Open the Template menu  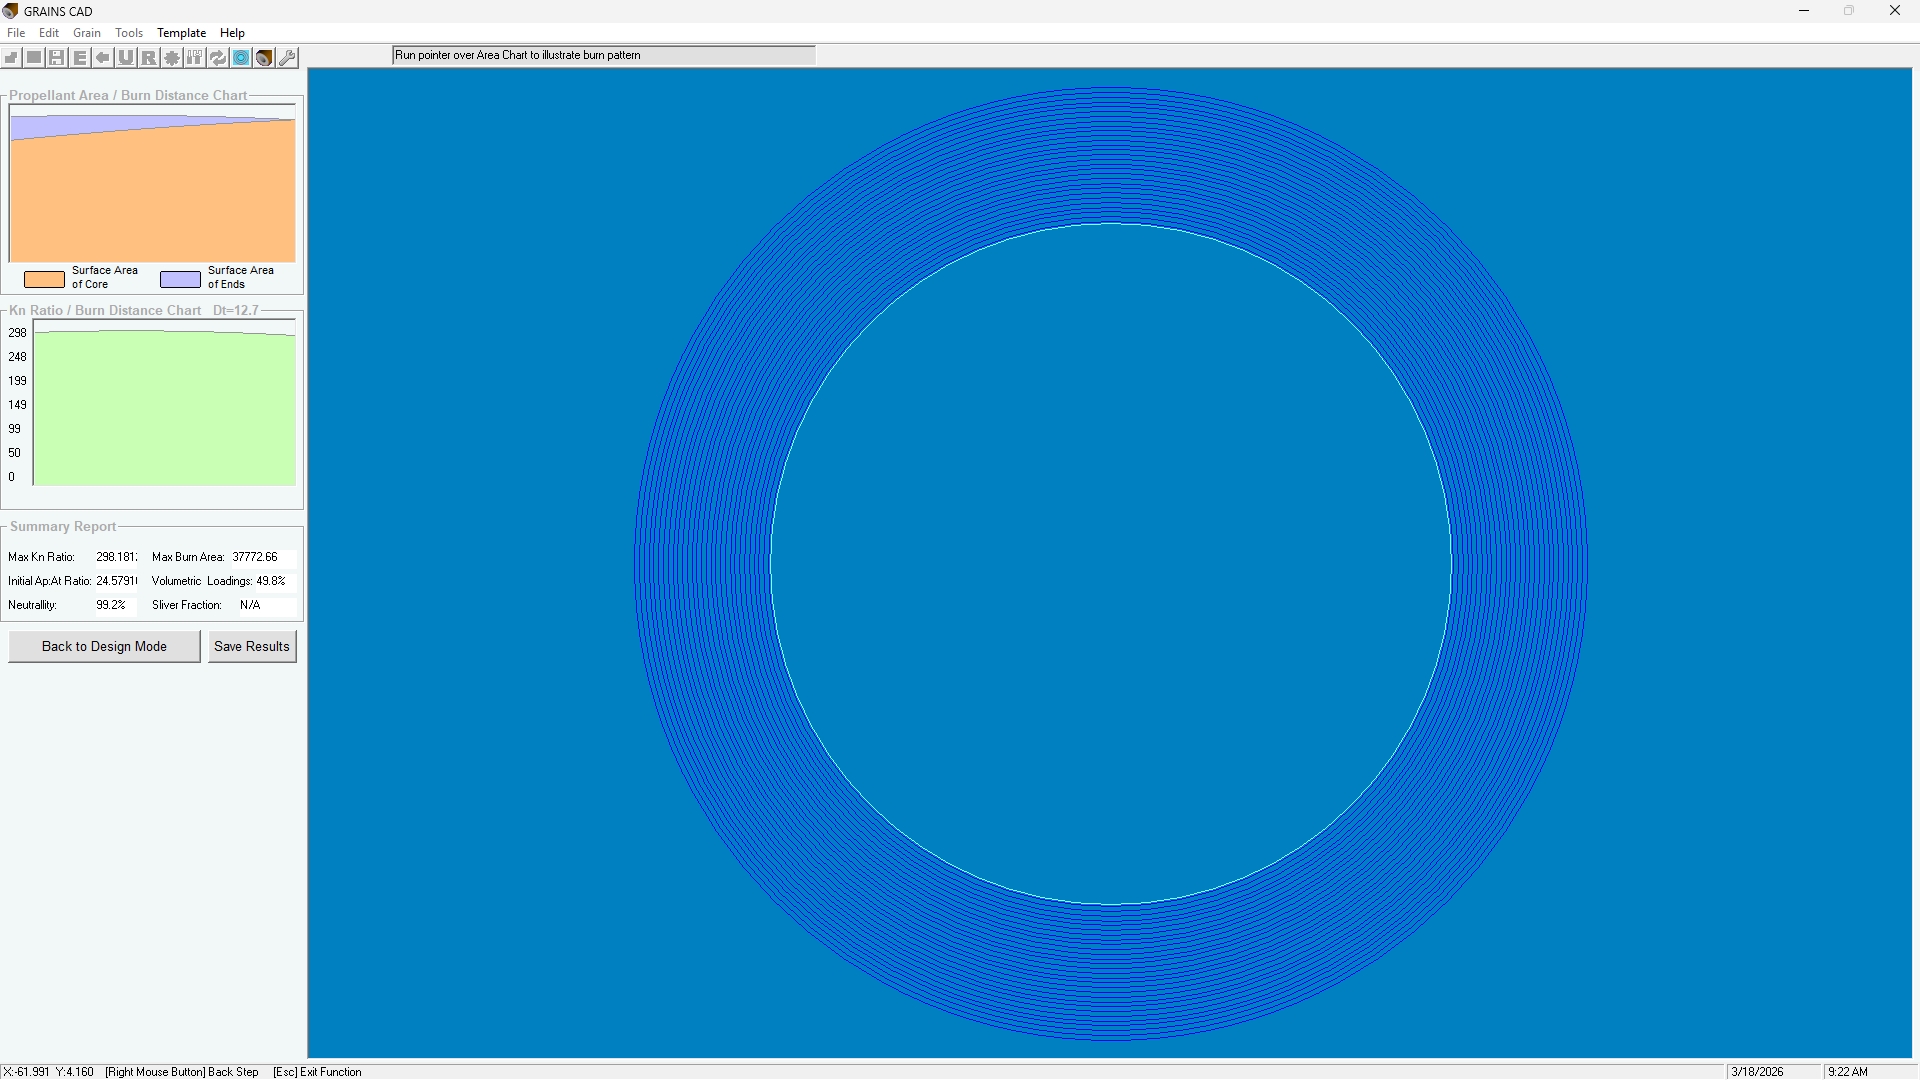click(x=181, y=33)
